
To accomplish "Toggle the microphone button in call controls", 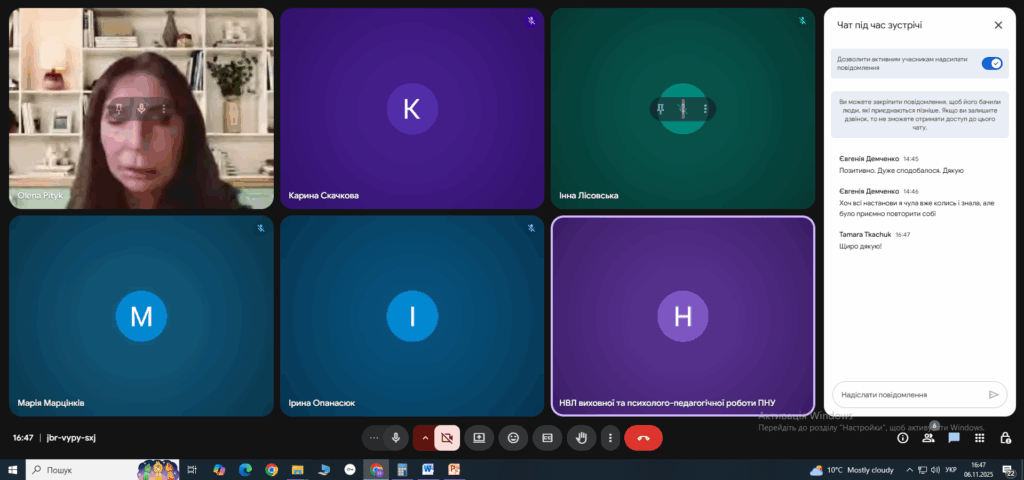I will point(396,438).
